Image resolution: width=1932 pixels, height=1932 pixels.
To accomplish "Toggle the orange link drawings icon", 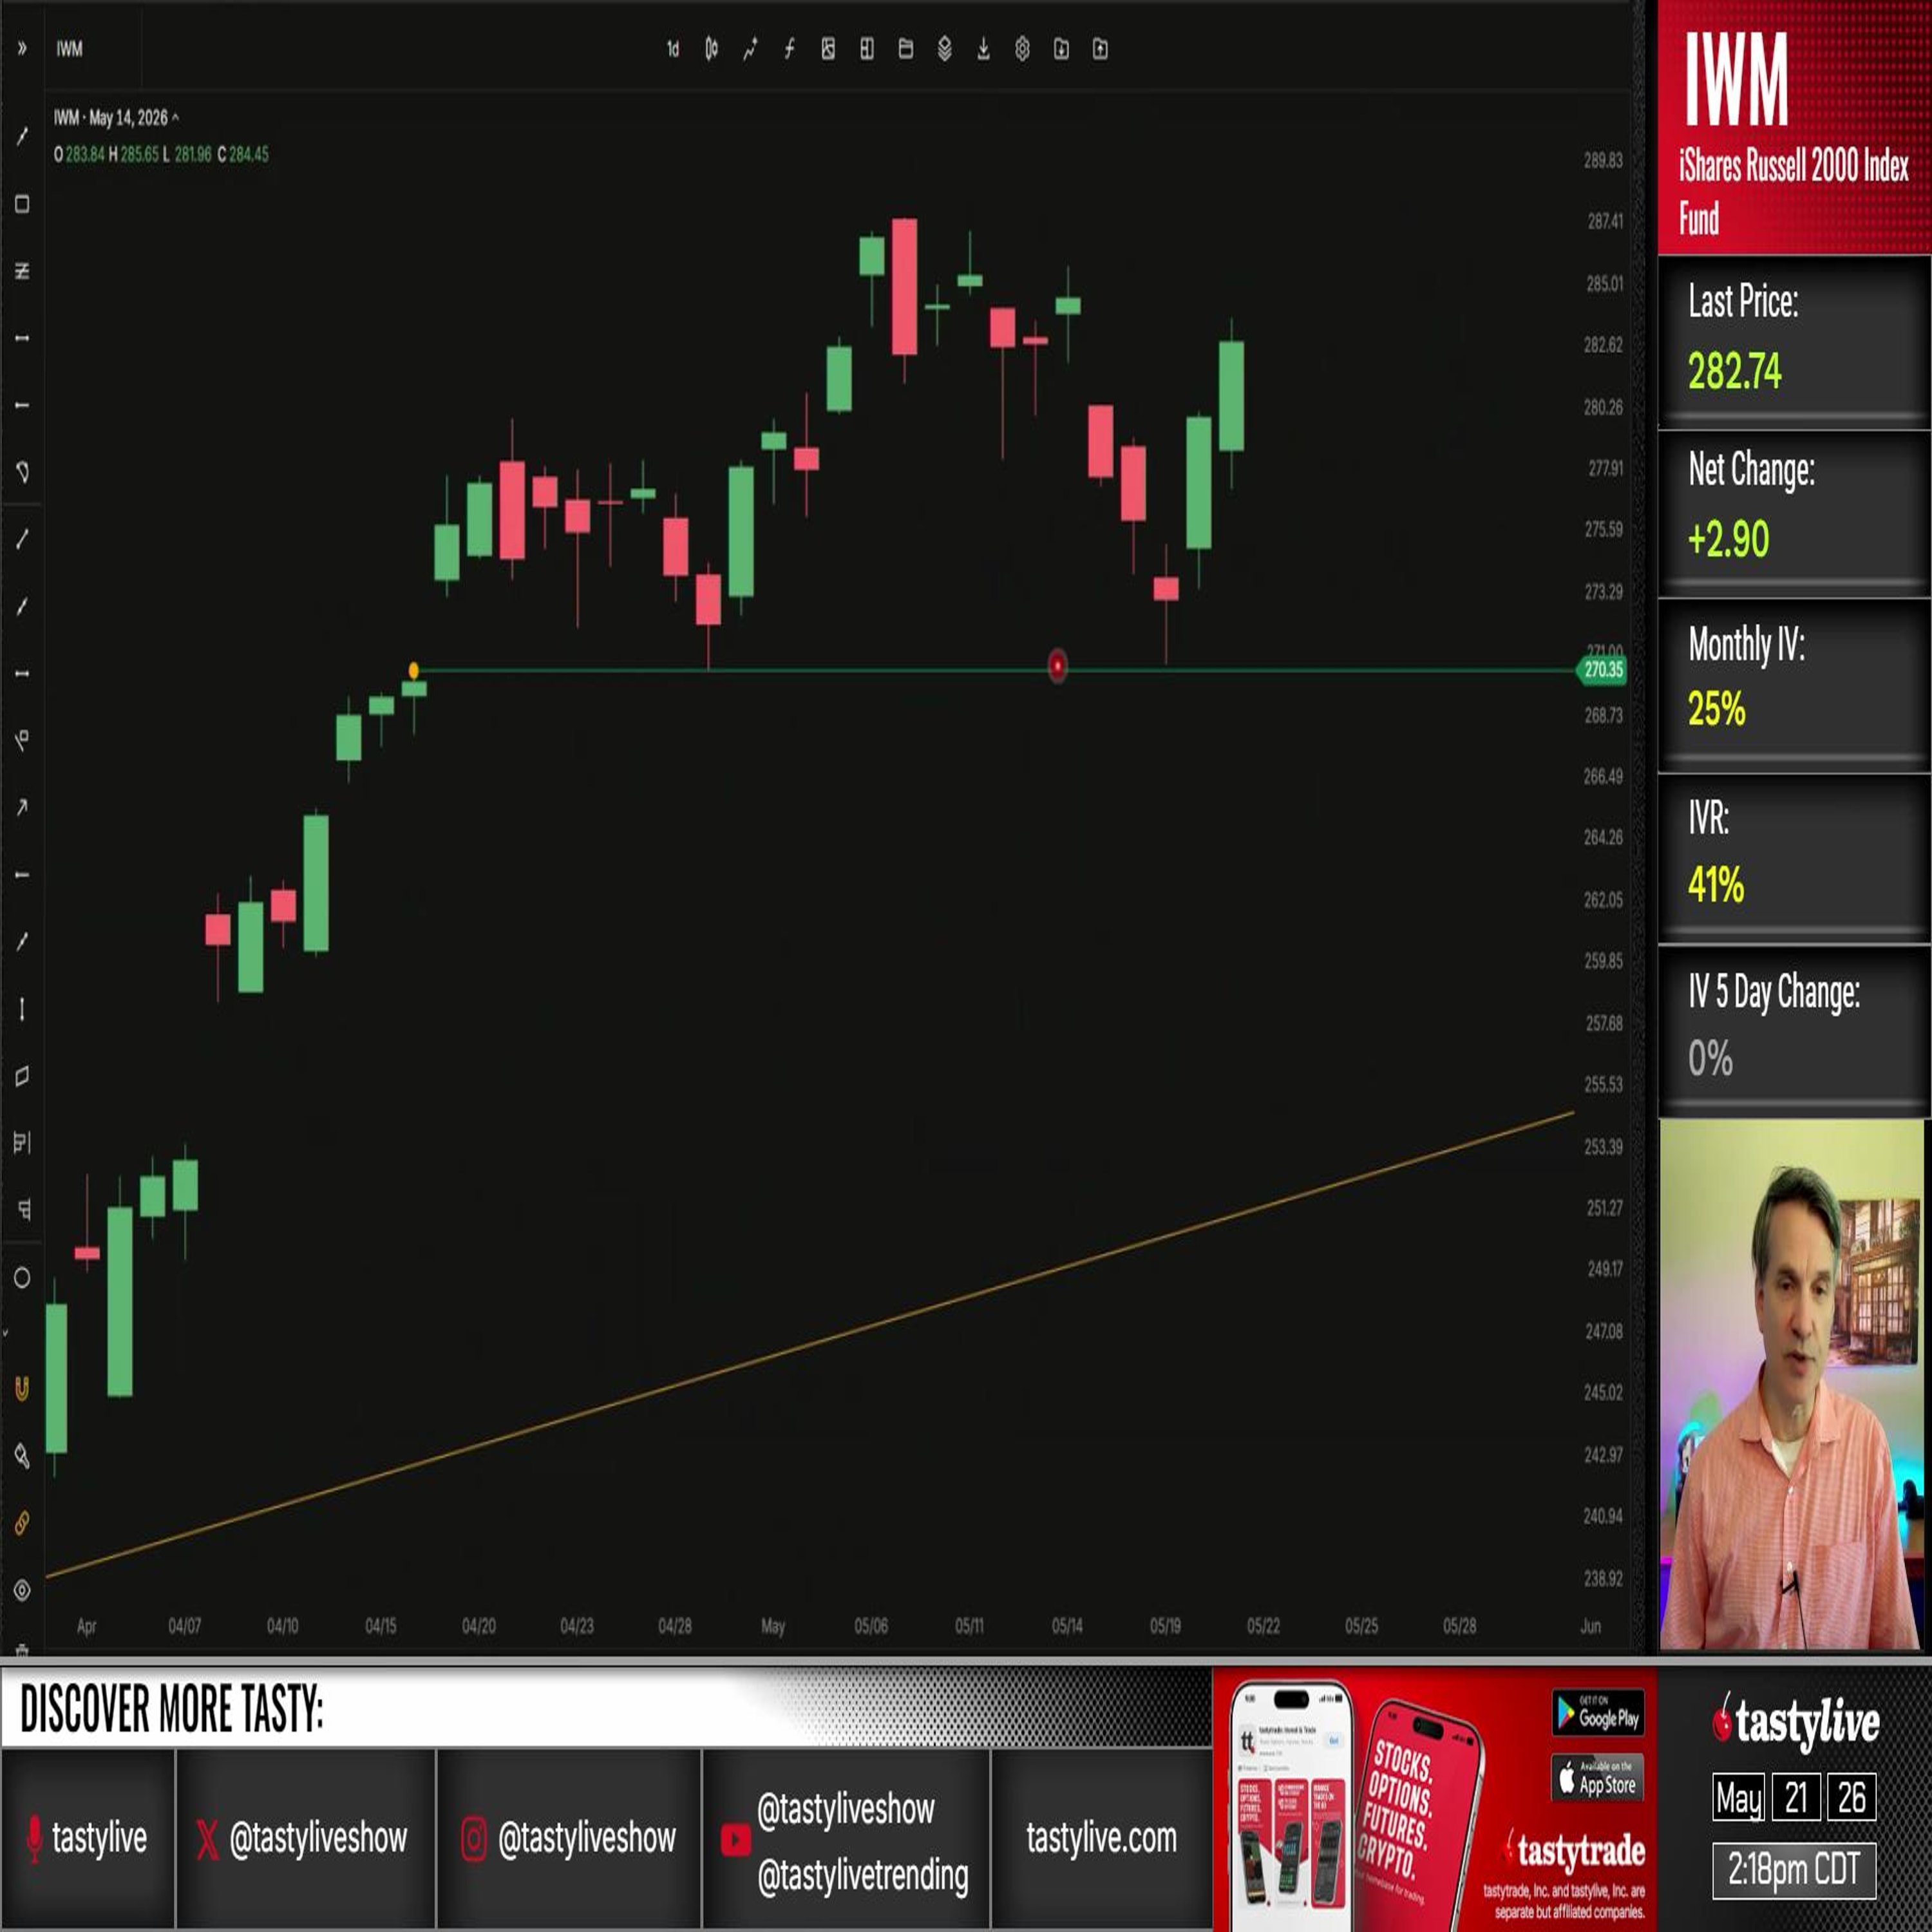I will click(x=22, y=1523).
